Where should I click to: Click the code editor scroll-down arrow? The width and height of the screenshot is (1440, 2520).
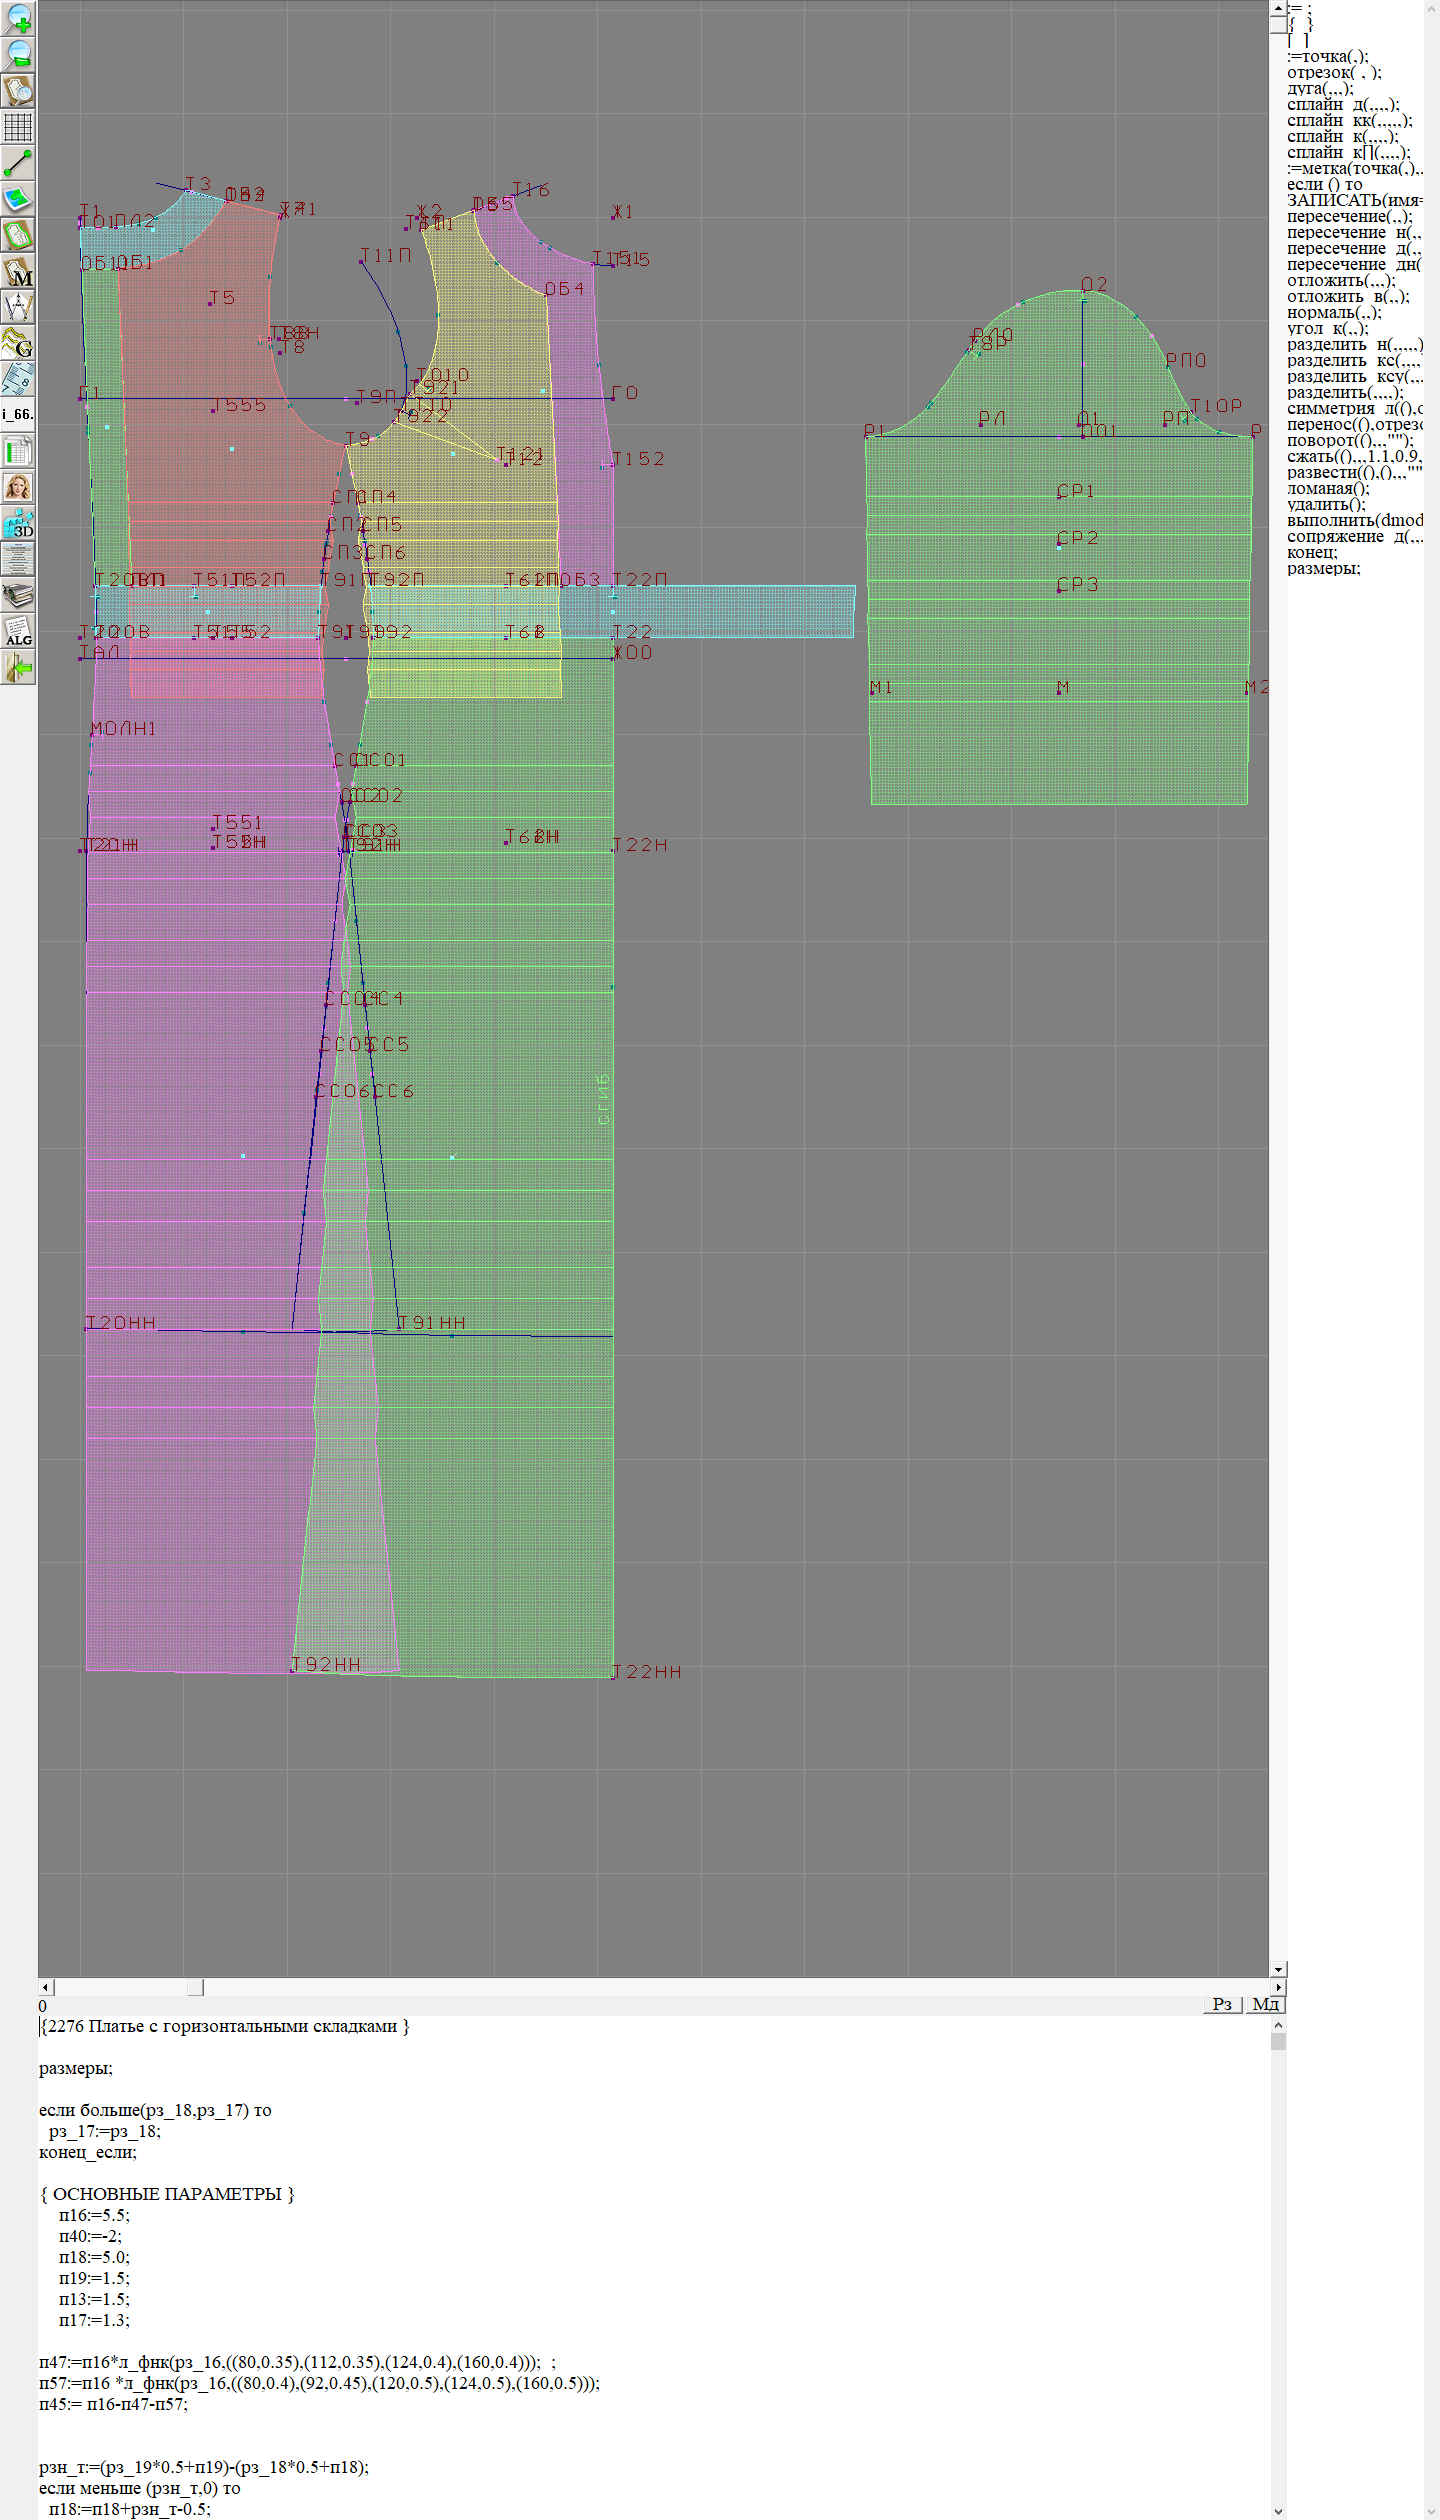(1278, 2511)
